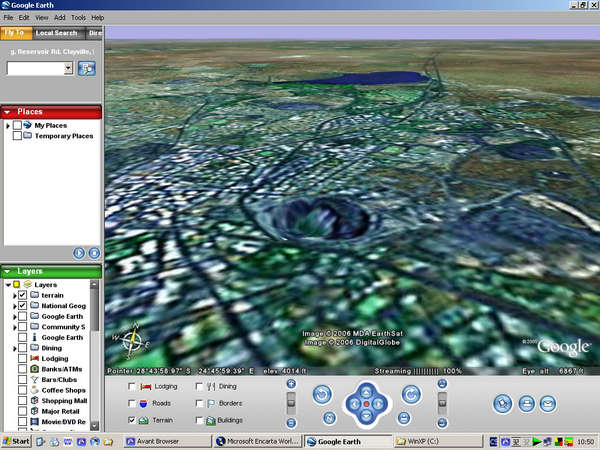Open the Help menu
The height and width of the screenshot is (450, 600).
[97, 18]
